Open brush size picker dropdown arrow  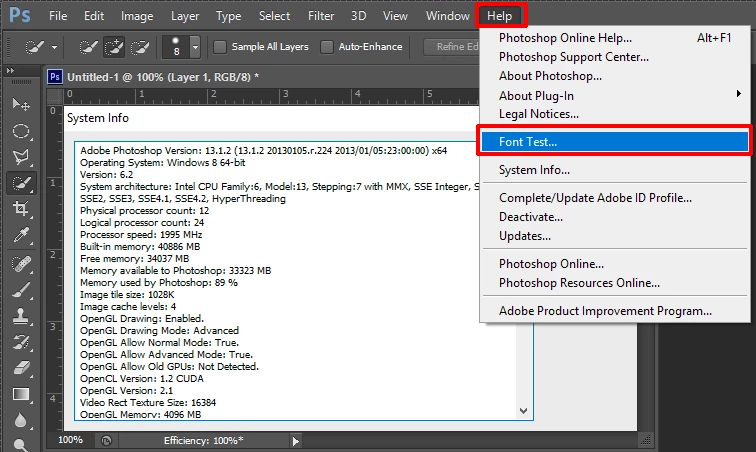click(x=195, y=47)
